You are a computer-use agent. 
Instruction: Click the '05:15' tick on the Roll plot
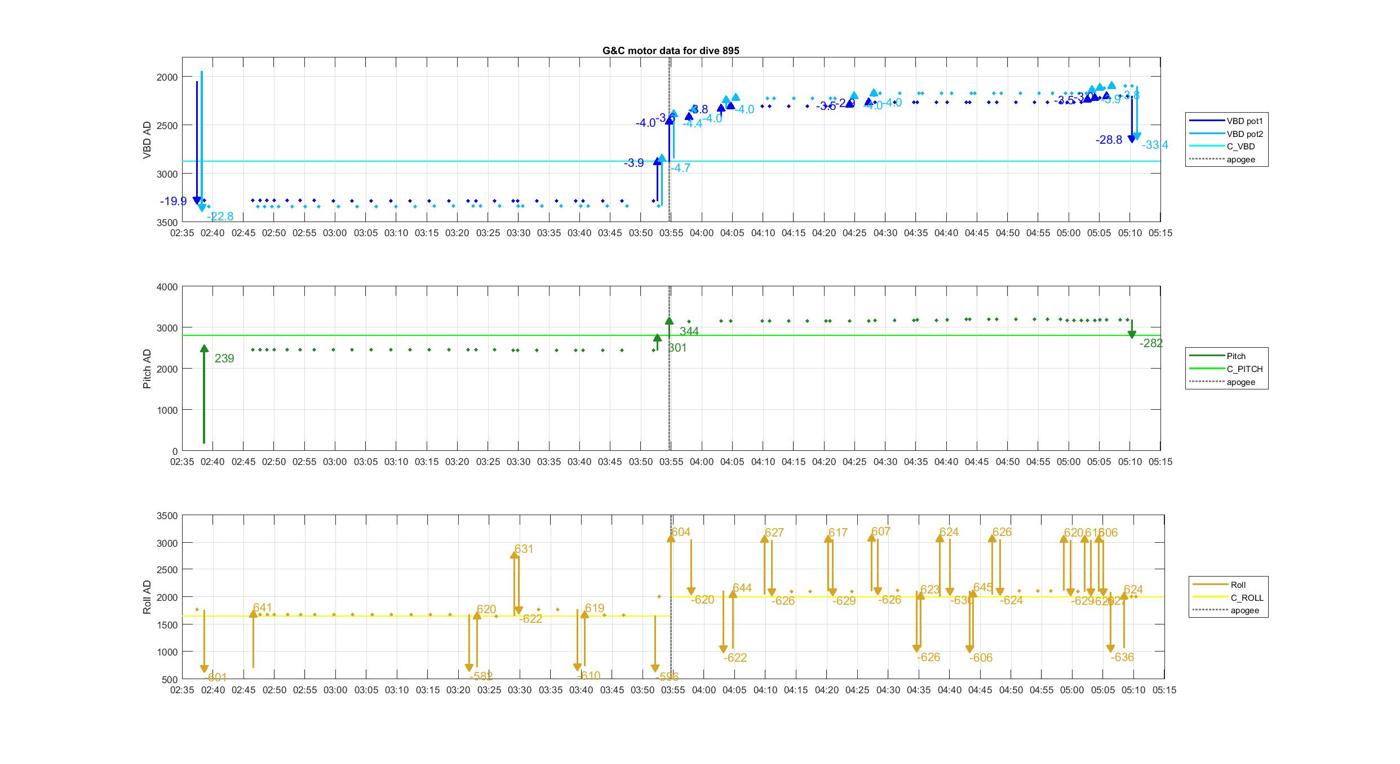tap(1164, 690)
